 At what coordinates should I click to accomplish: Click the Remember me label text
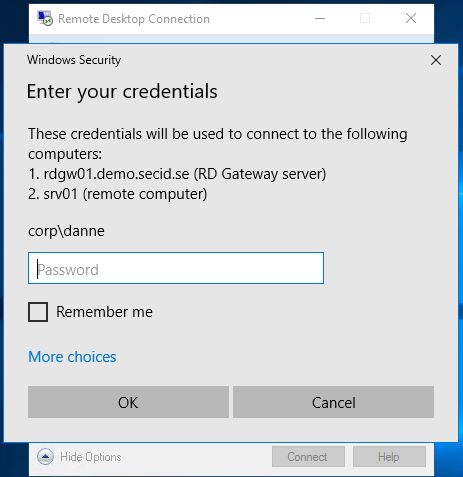click(x=104, y=312)
